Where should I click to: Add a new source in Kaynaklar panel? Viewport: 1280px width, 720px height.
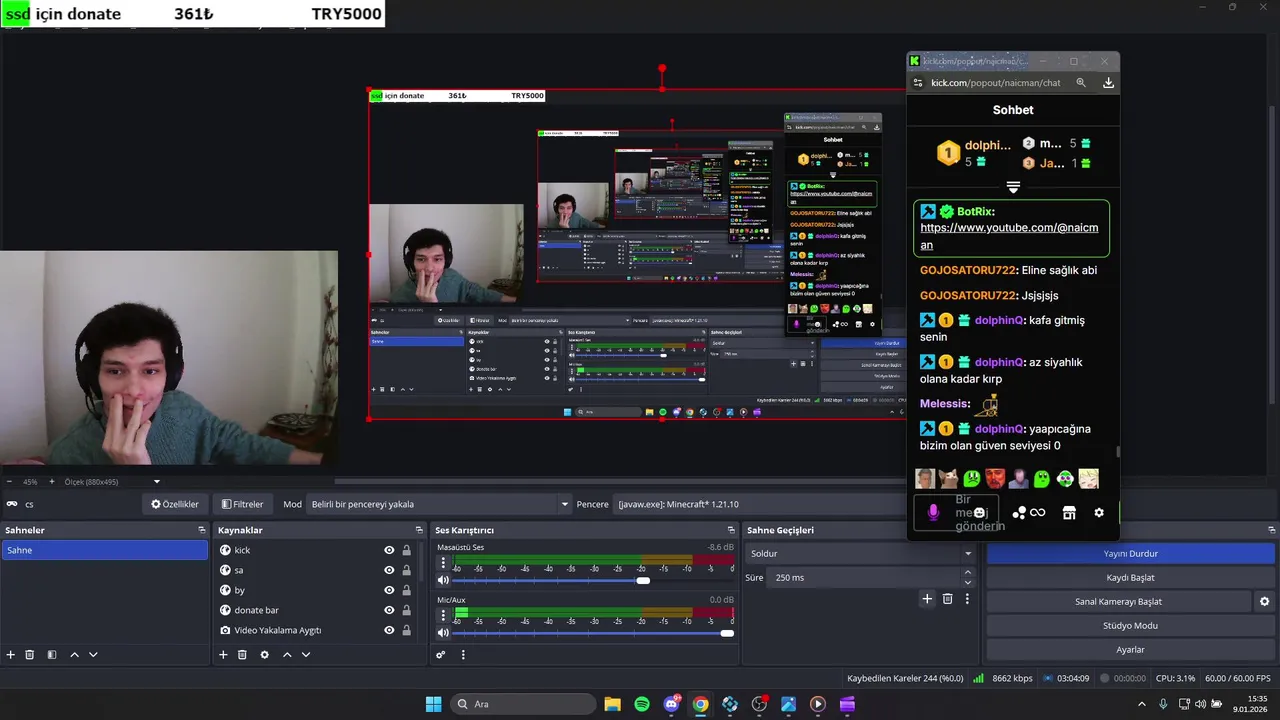tap(223, 655)
